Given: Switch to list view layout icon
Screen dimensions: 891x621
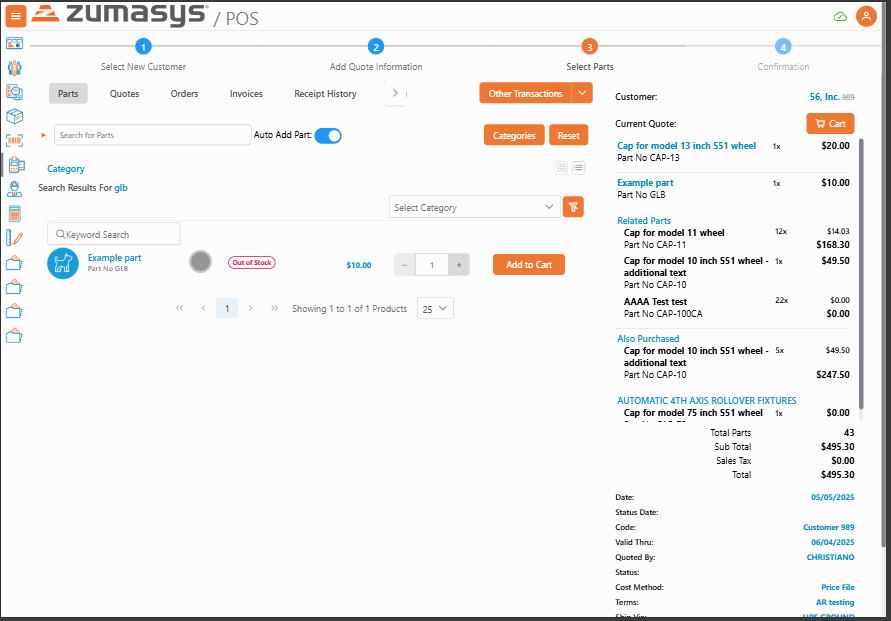Looking at the screenshot, I should [578, 168].
